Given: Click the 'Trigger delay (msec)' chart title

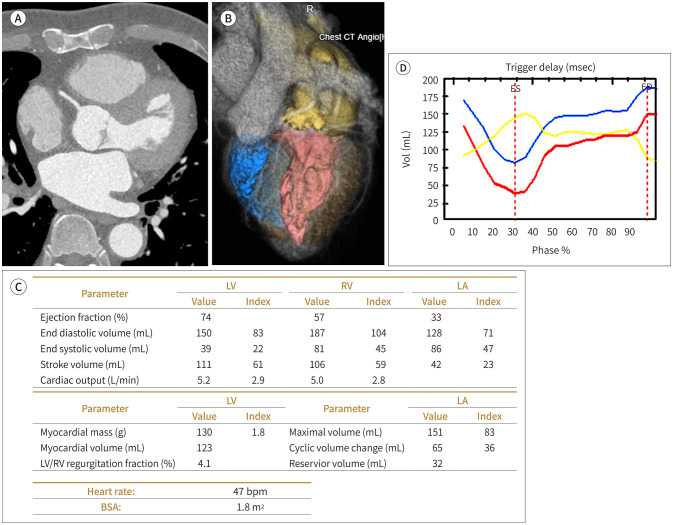Looking at the screenshot, I should point(550,67).
